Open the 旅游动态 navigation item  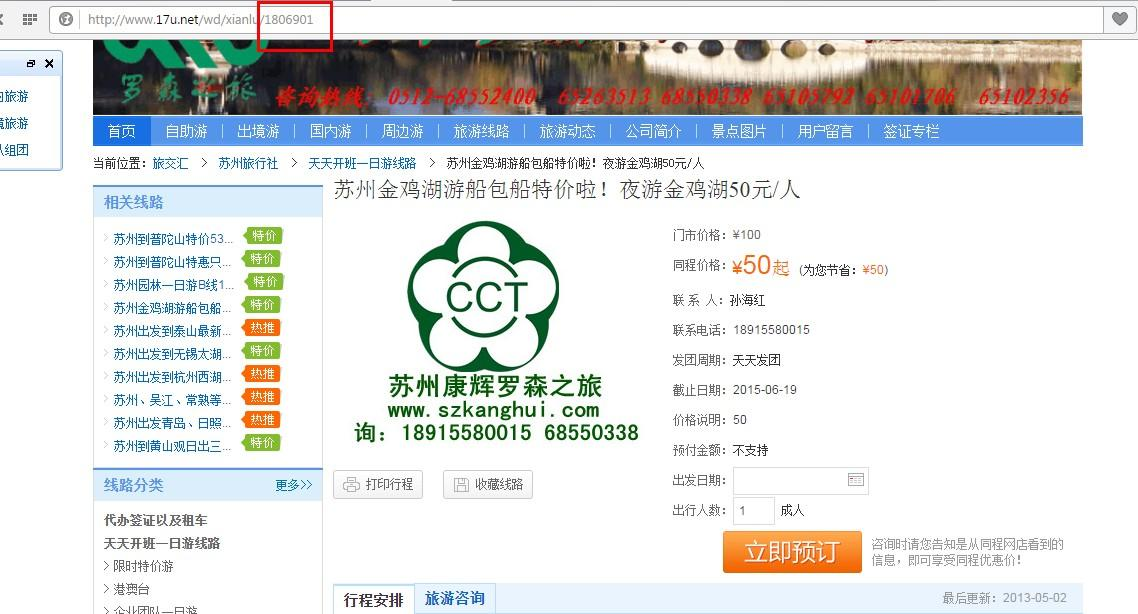568,131
